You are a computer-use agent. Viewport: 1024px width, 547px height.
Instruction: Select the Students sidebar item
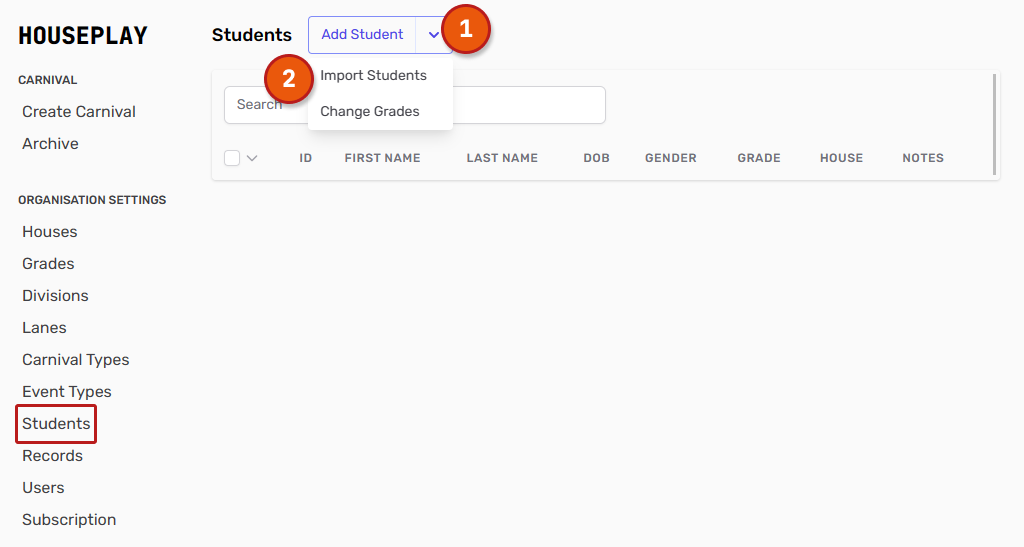pos(56,424)
